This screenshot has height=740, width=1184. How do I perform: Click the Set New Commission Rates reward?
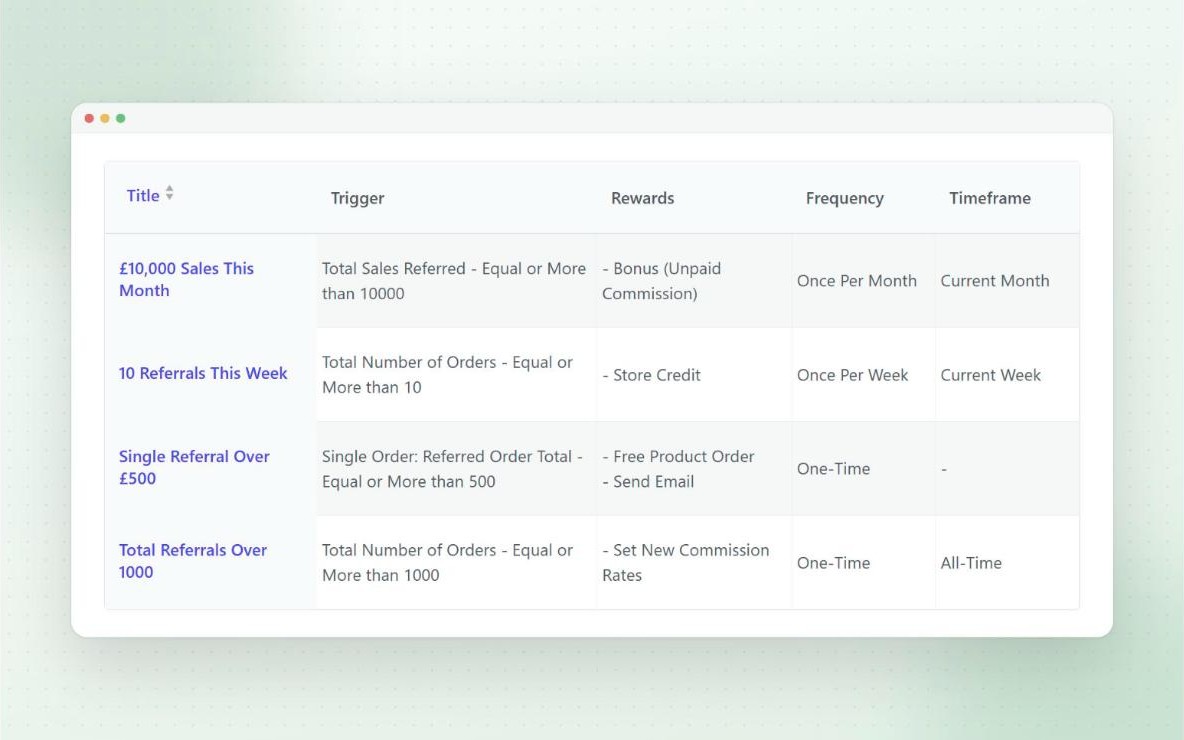pyautogui.click(x=686, y=563)
